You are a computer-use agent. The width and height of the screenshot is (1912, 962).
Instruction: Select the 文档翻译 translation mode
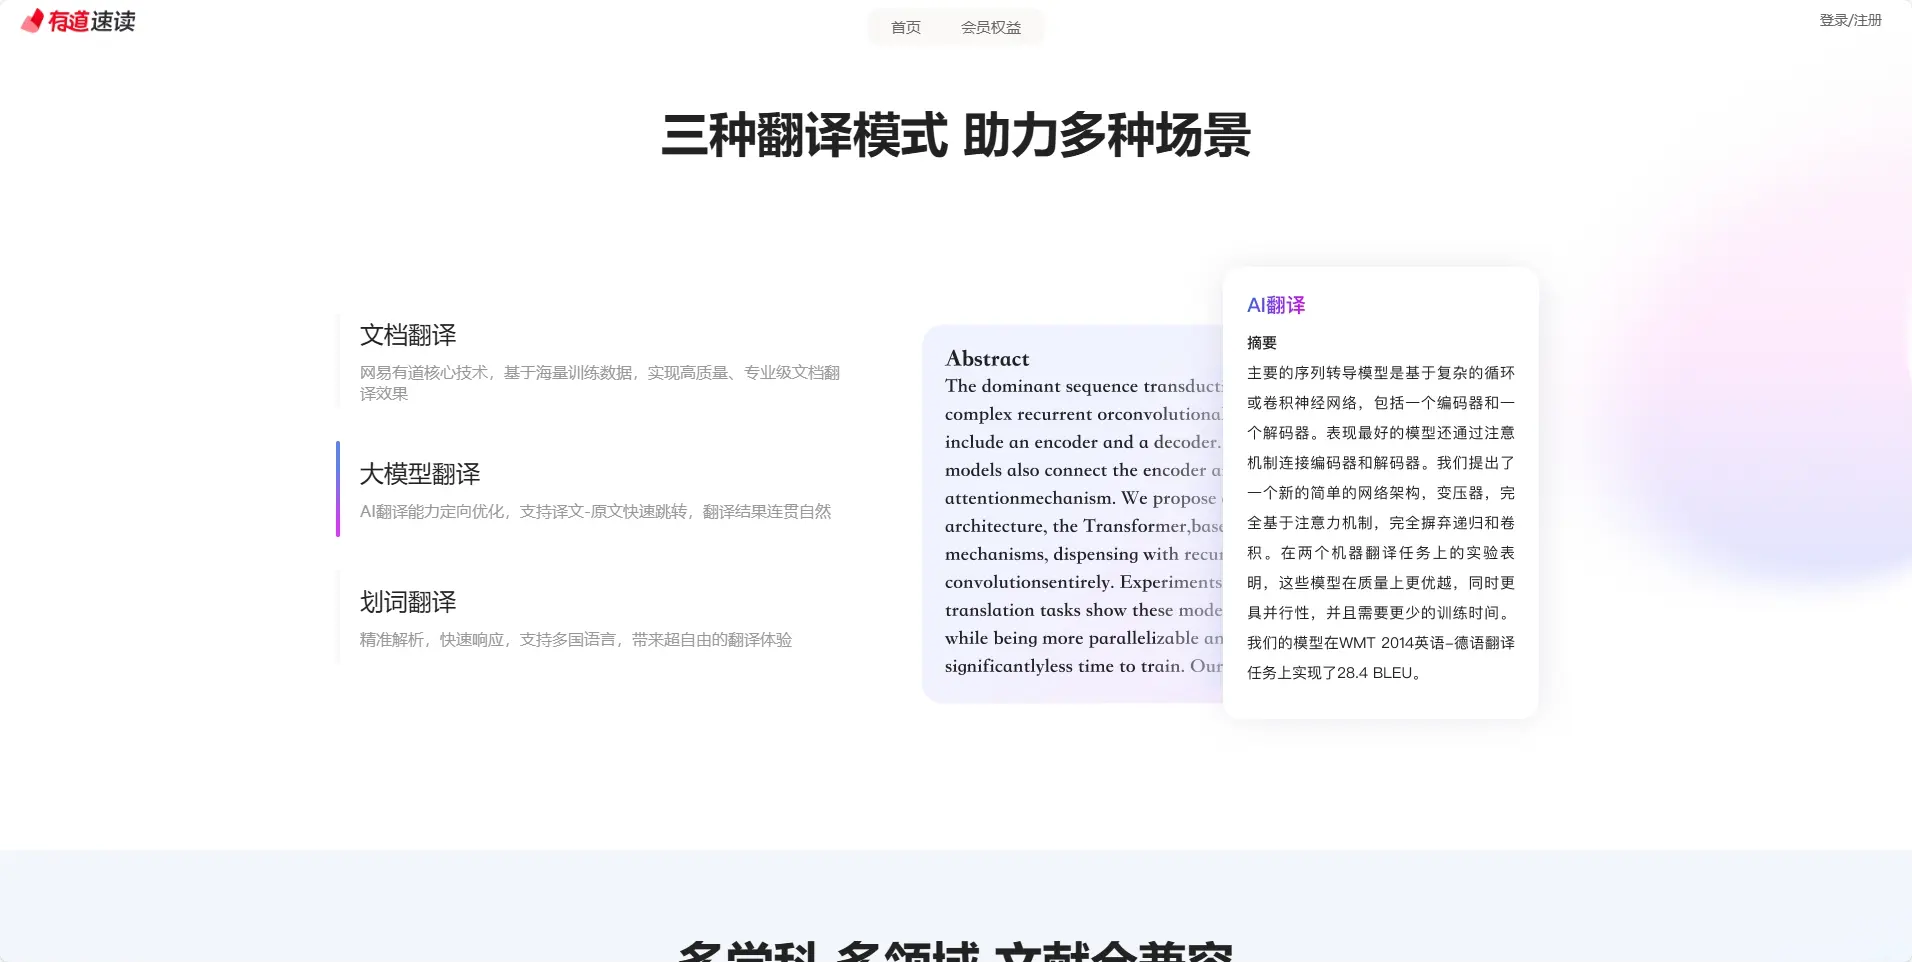(407, 335)
